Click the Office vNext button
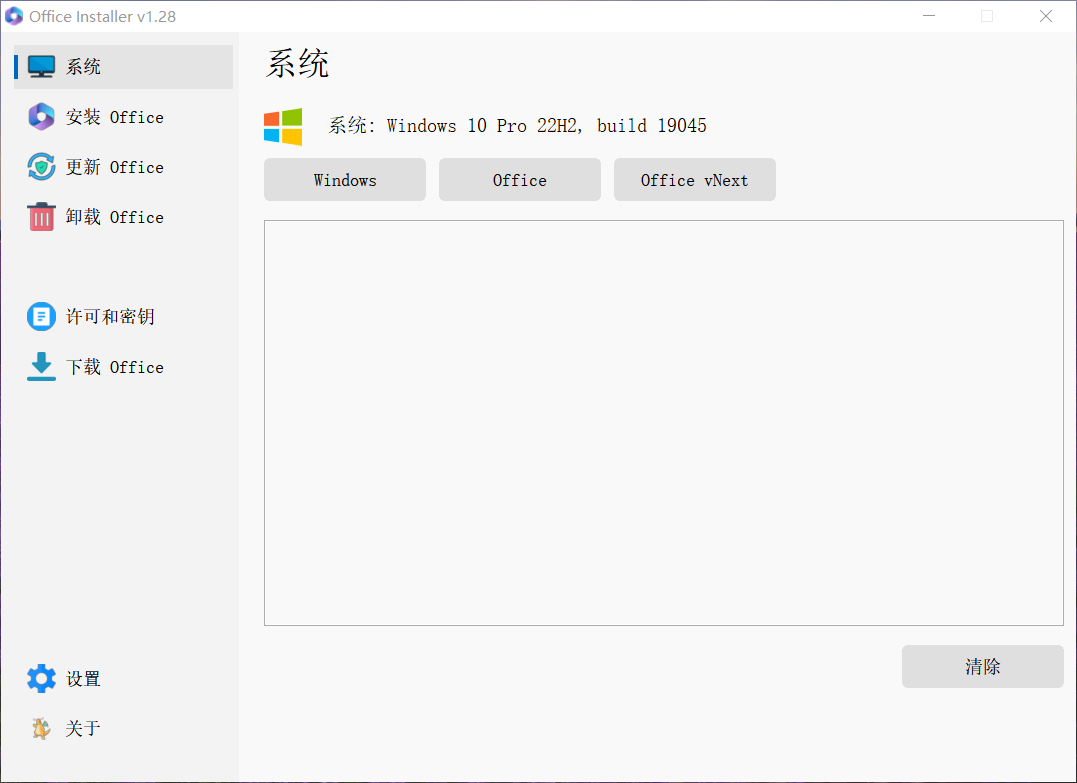Screen dimensions: 1077x783 pyautogui.click(x=694, y=180)
